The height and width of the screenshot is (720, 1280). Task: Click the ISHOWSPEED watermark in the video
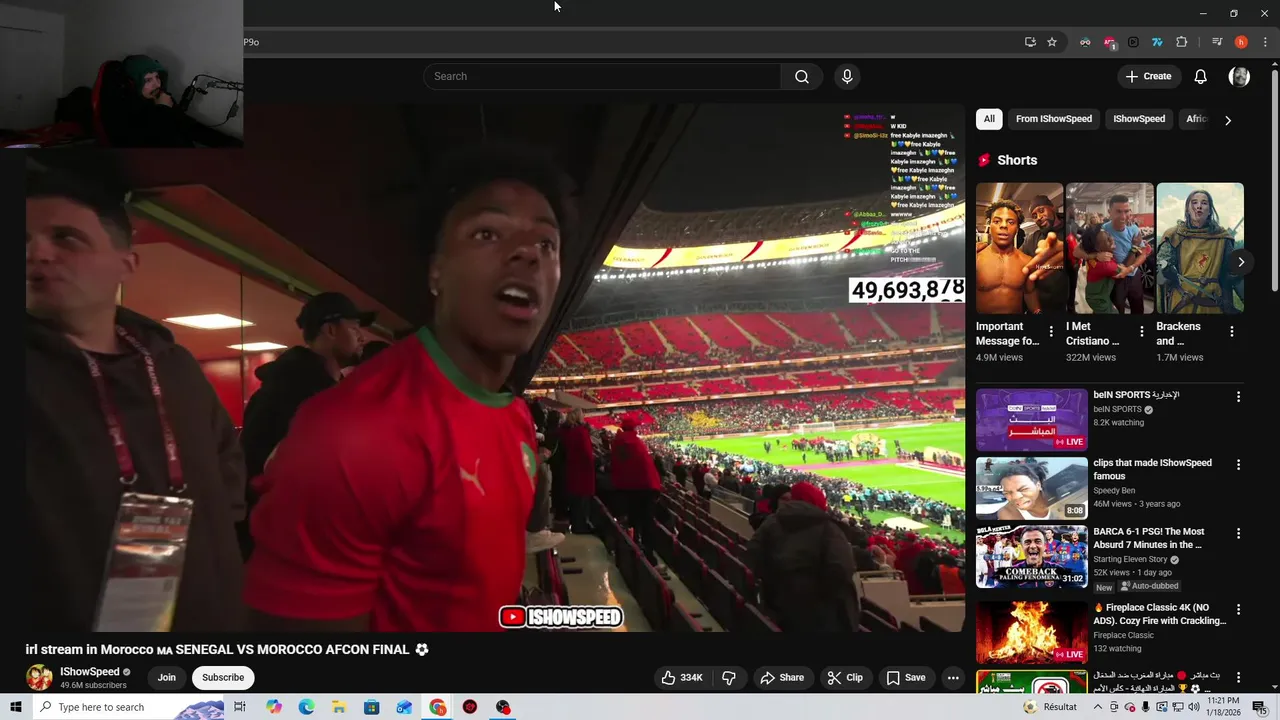point(561,617)
